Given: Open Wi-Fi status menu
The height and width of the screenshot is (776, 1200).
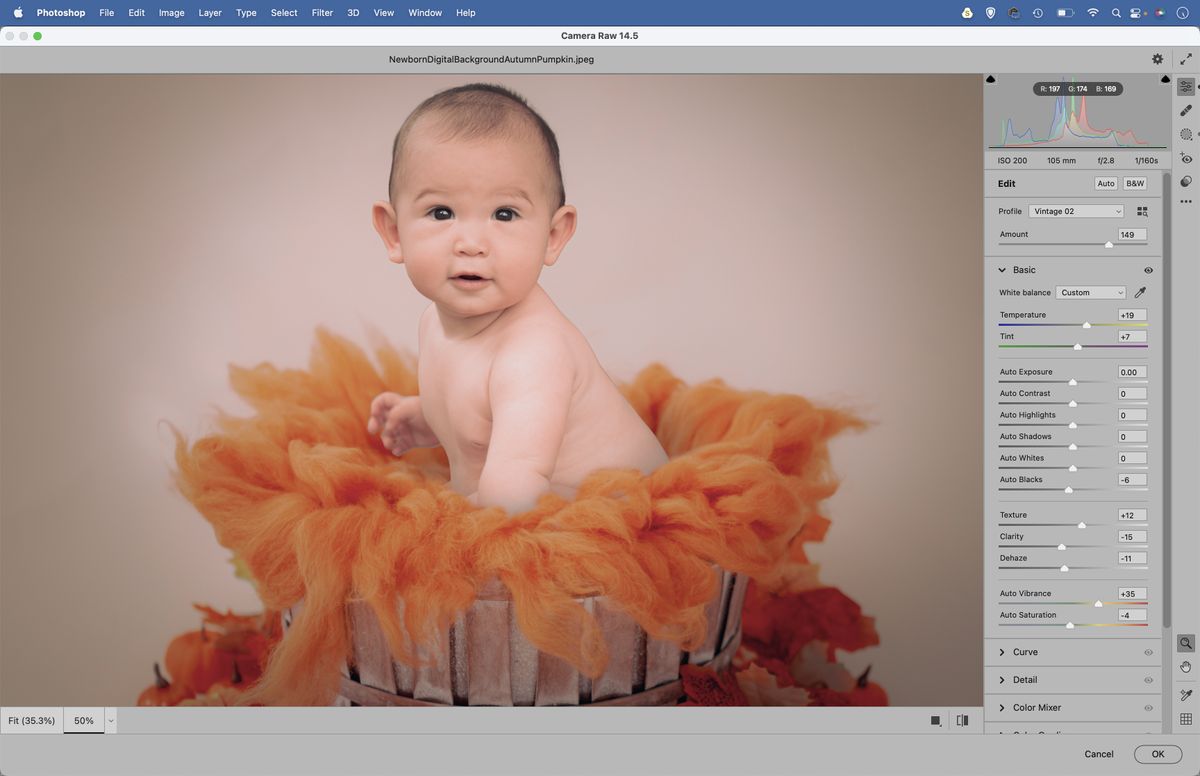Looking at the screenshot, I should (1093, 13).
